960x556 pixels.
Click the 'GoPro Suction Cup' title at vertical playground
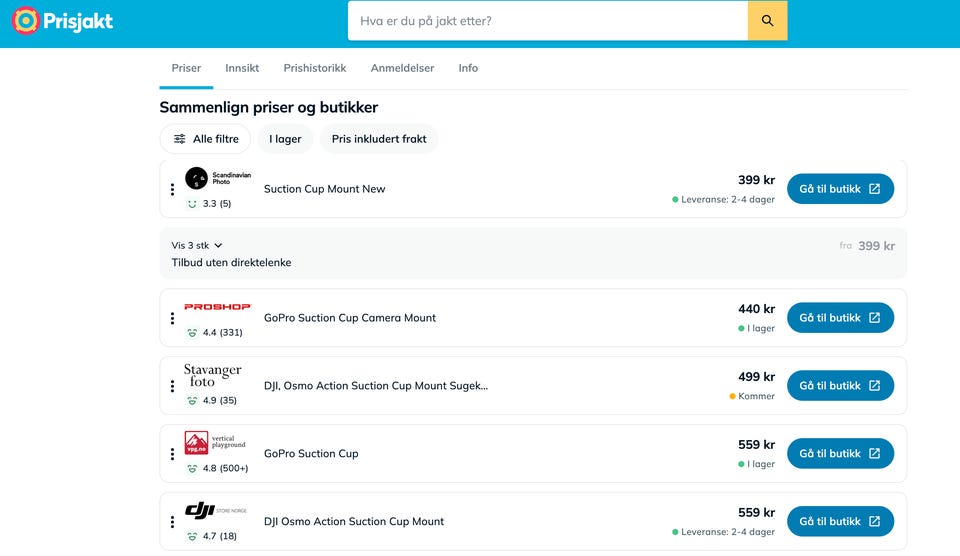pyautogui.click(x=311, y=454)
